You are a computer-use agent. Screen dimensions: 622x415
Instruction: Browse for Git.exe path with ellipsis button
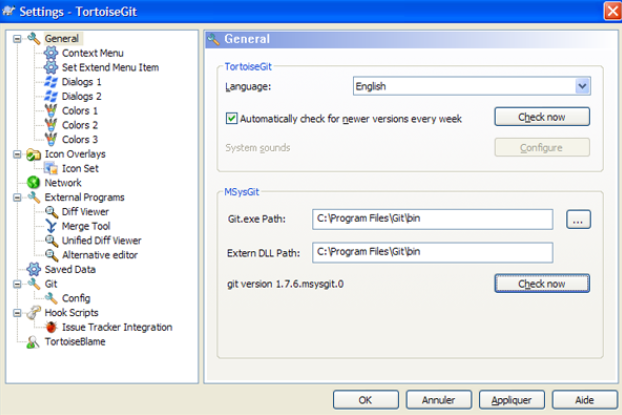click(x=579, y=219)
